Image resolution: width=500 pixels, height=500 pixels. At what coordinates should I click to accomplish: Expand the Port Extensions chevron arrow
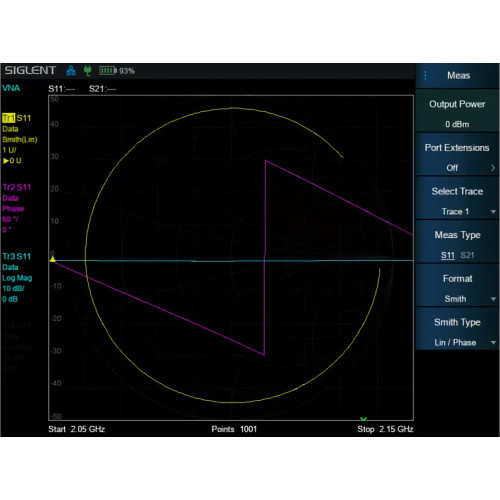click(x=493, y=168)
